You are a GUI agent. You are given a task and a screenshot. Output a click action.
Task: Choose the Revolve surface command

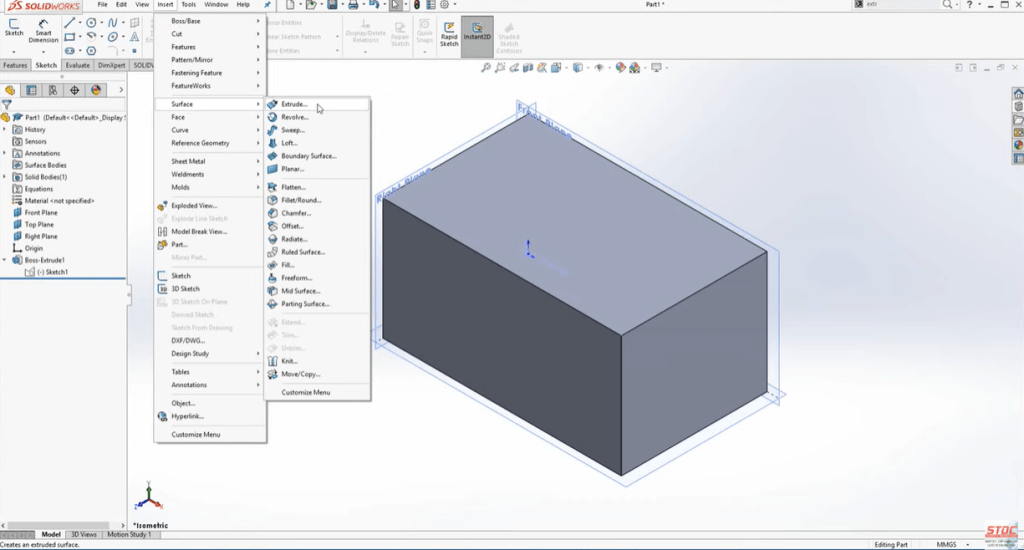tap(294, 117)
